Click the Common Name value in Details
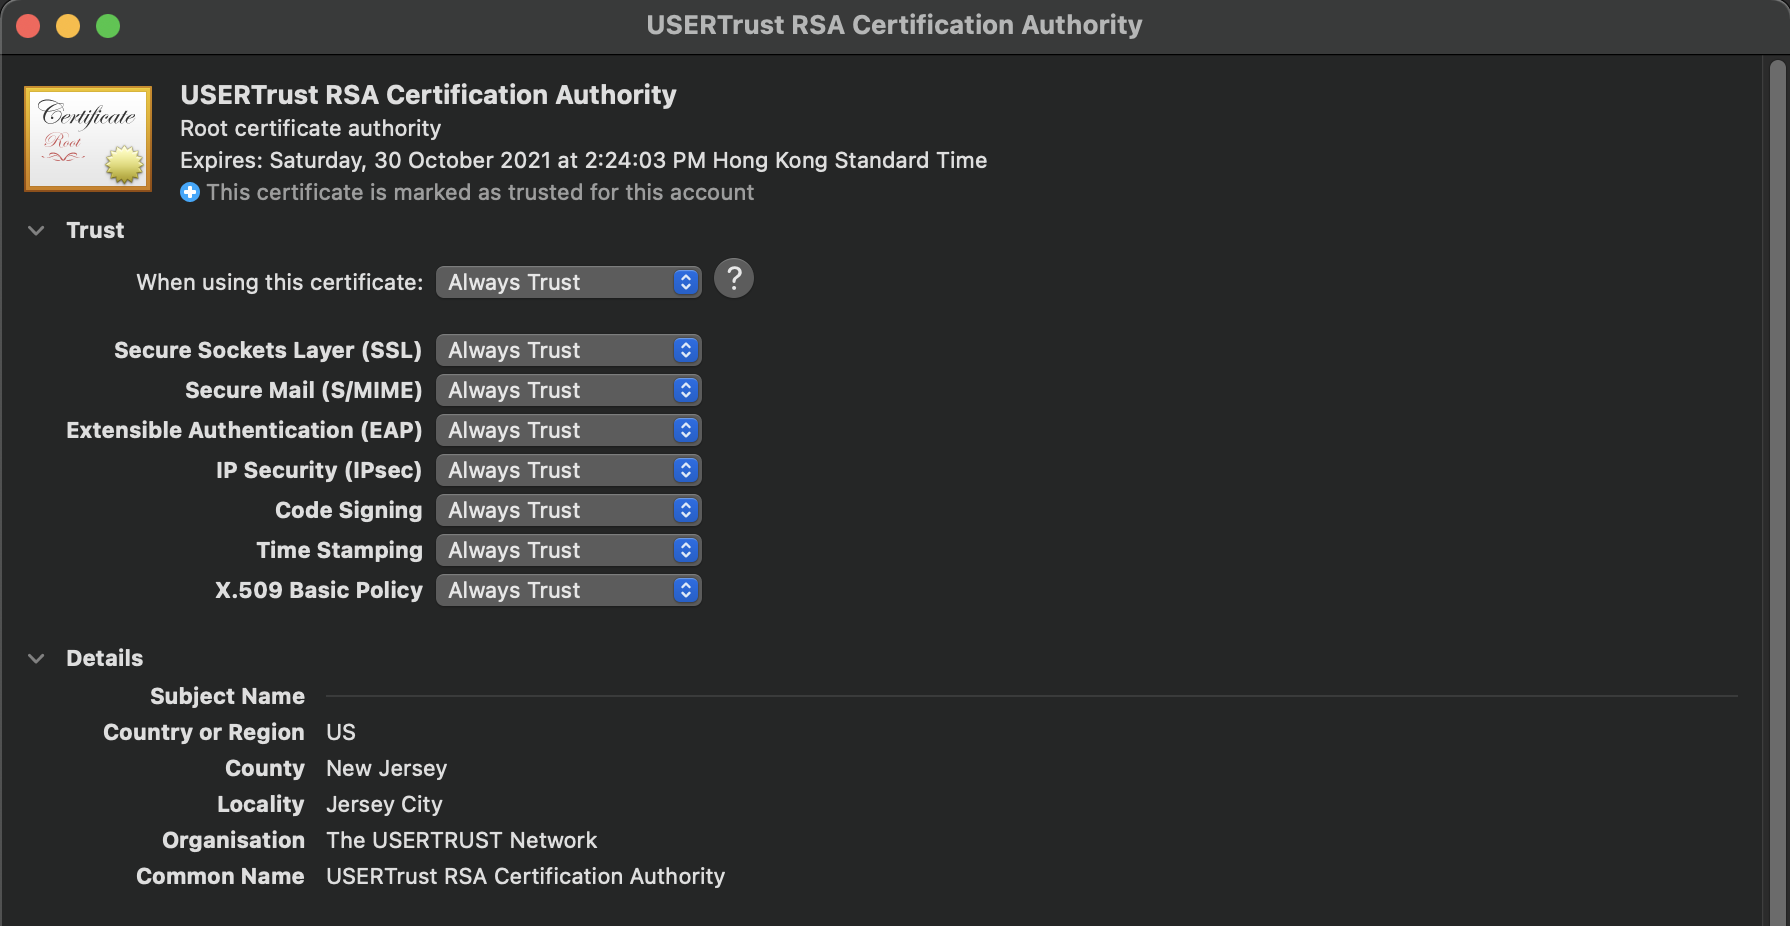 click(525, 876)
